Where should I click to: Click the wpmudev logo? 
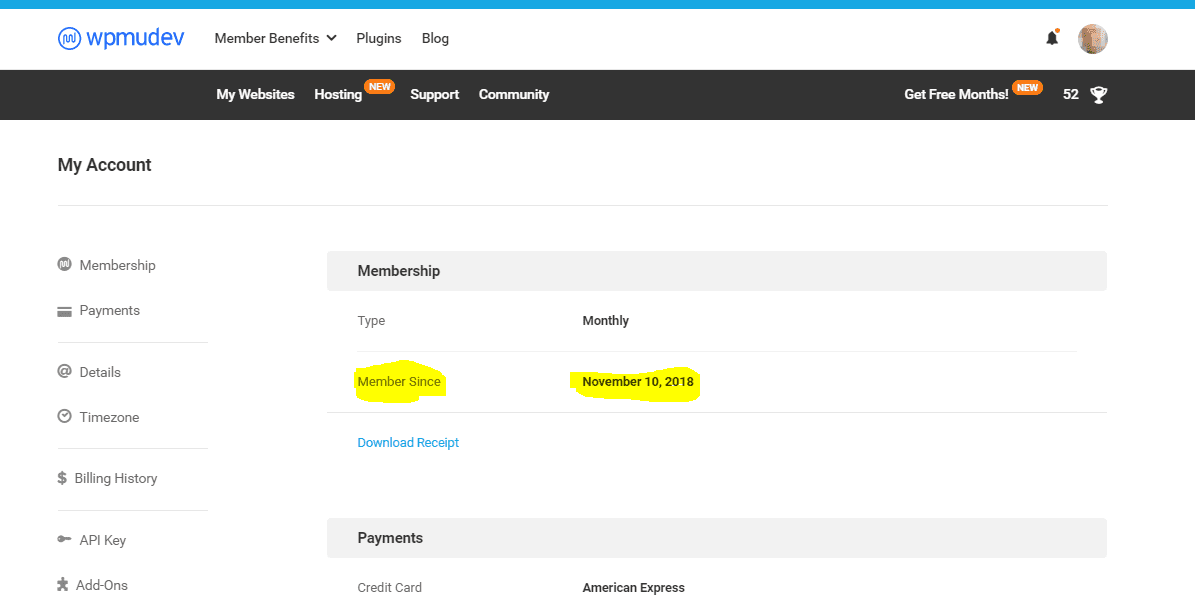click(x=120, y=38)
